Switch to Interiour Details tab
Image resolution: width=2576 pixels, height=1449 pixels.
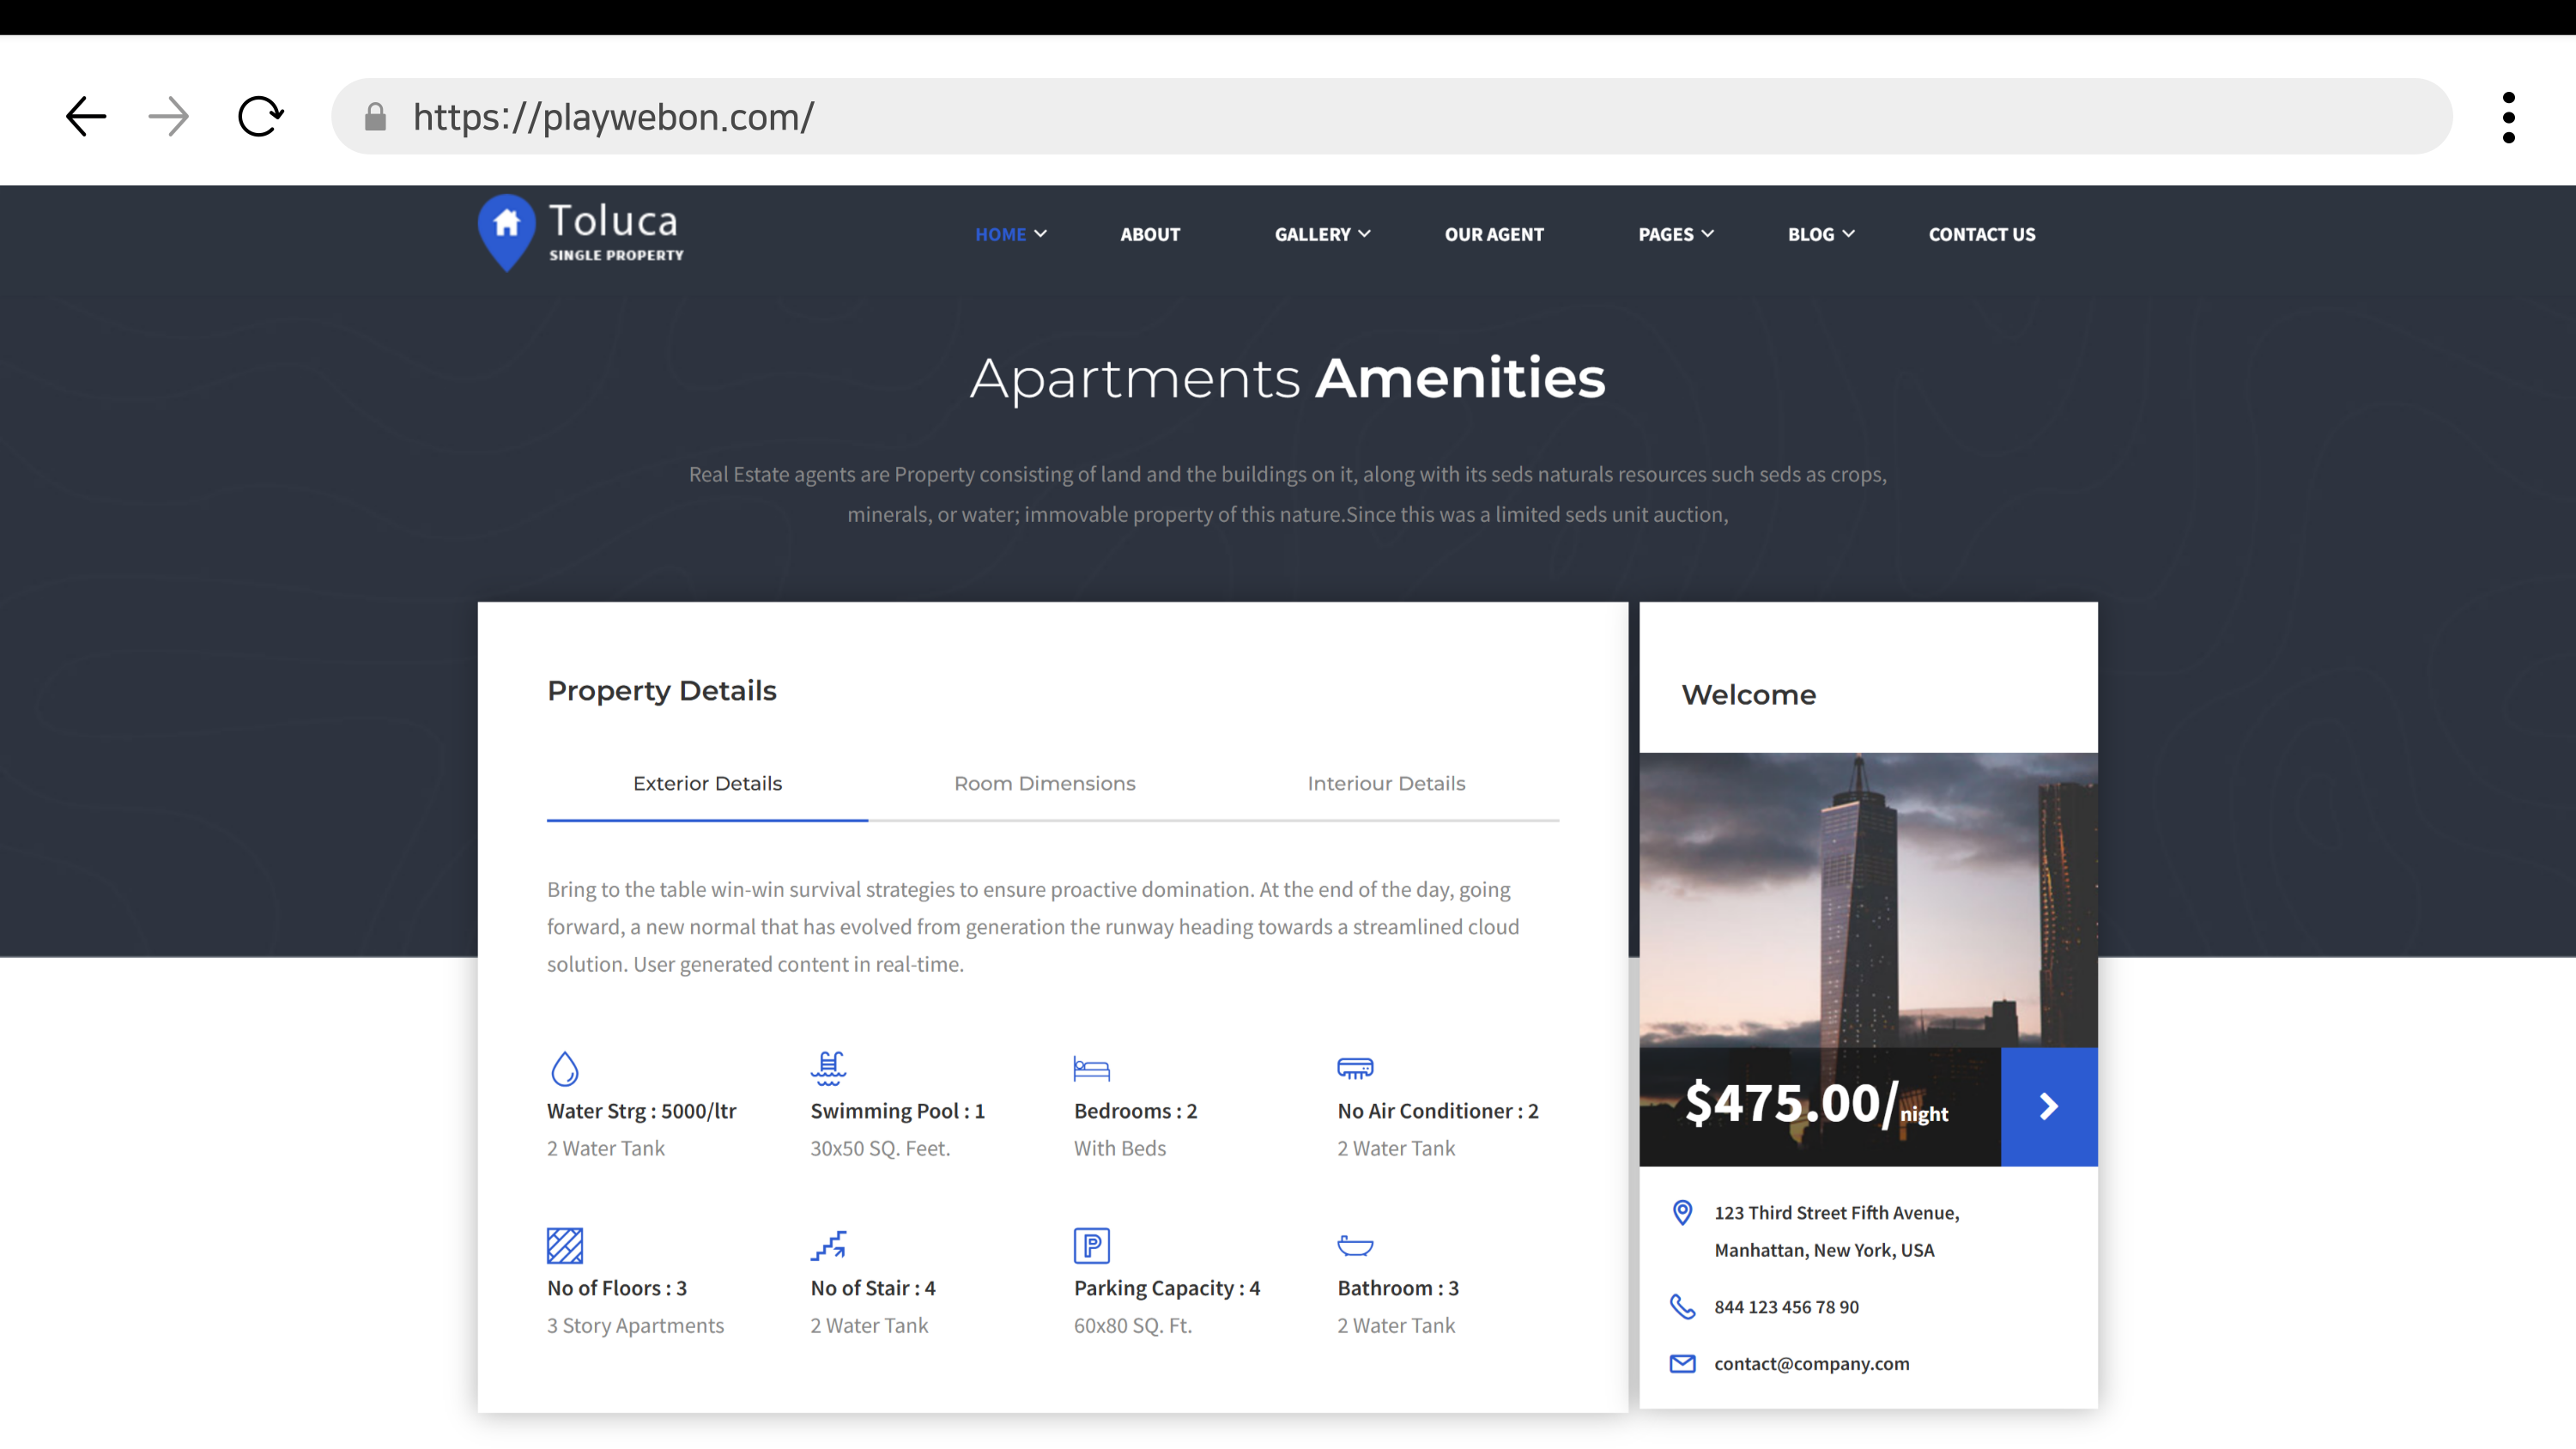pos(1386,783)
